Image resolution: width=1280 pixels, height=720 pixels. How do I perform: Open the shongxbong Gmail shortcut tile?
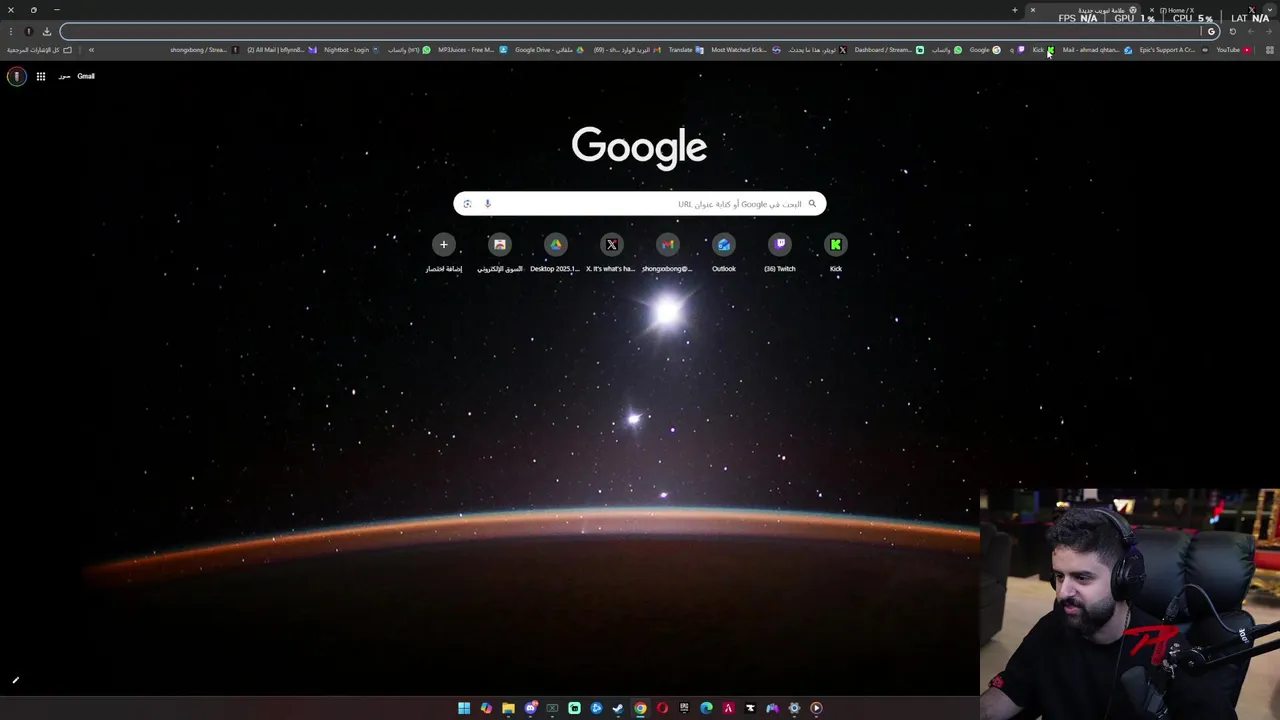[668, 252]
